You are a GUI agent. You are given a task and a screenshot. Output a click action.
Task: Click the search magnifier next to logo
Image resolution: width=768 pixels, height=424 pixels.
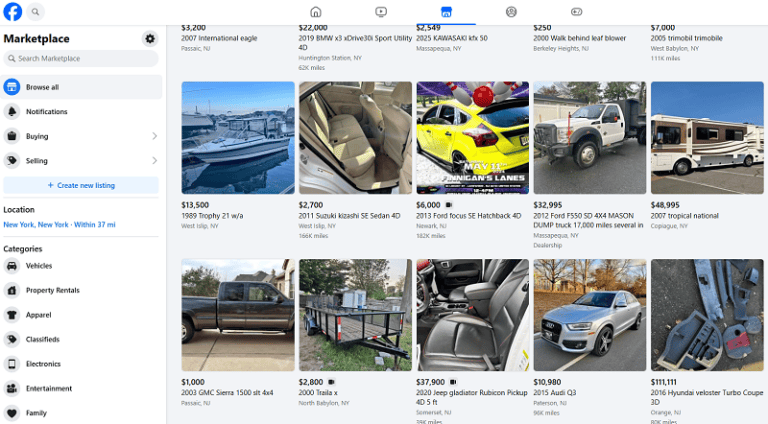(x=35, y=12)
